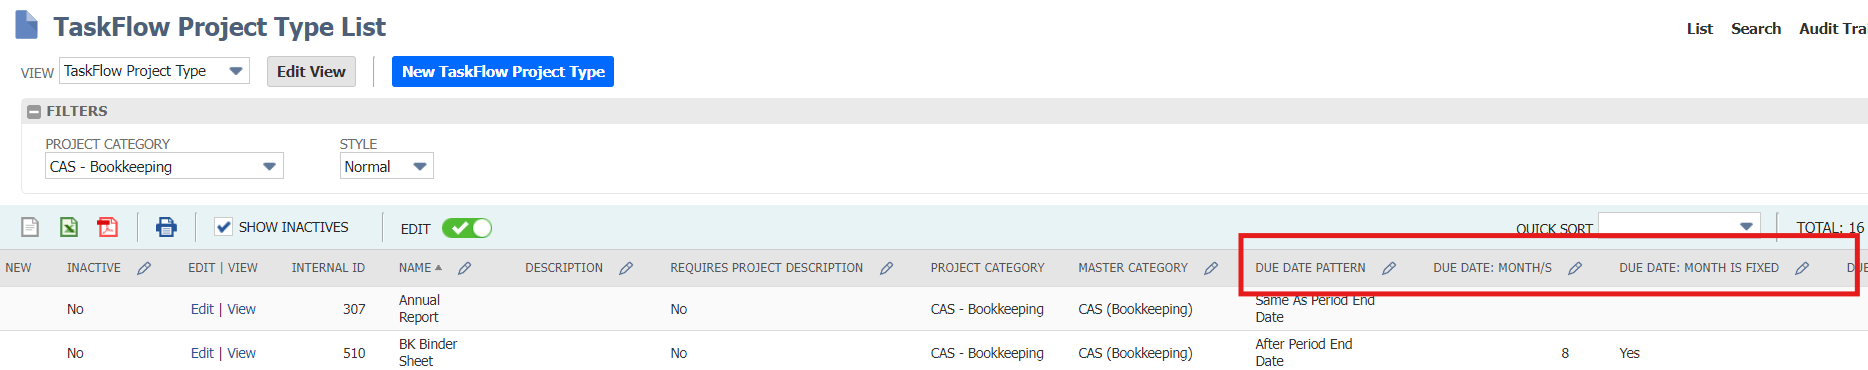Go to the Search menu item
This screenshot has height=370, width=1868.
coord(1756,28)
